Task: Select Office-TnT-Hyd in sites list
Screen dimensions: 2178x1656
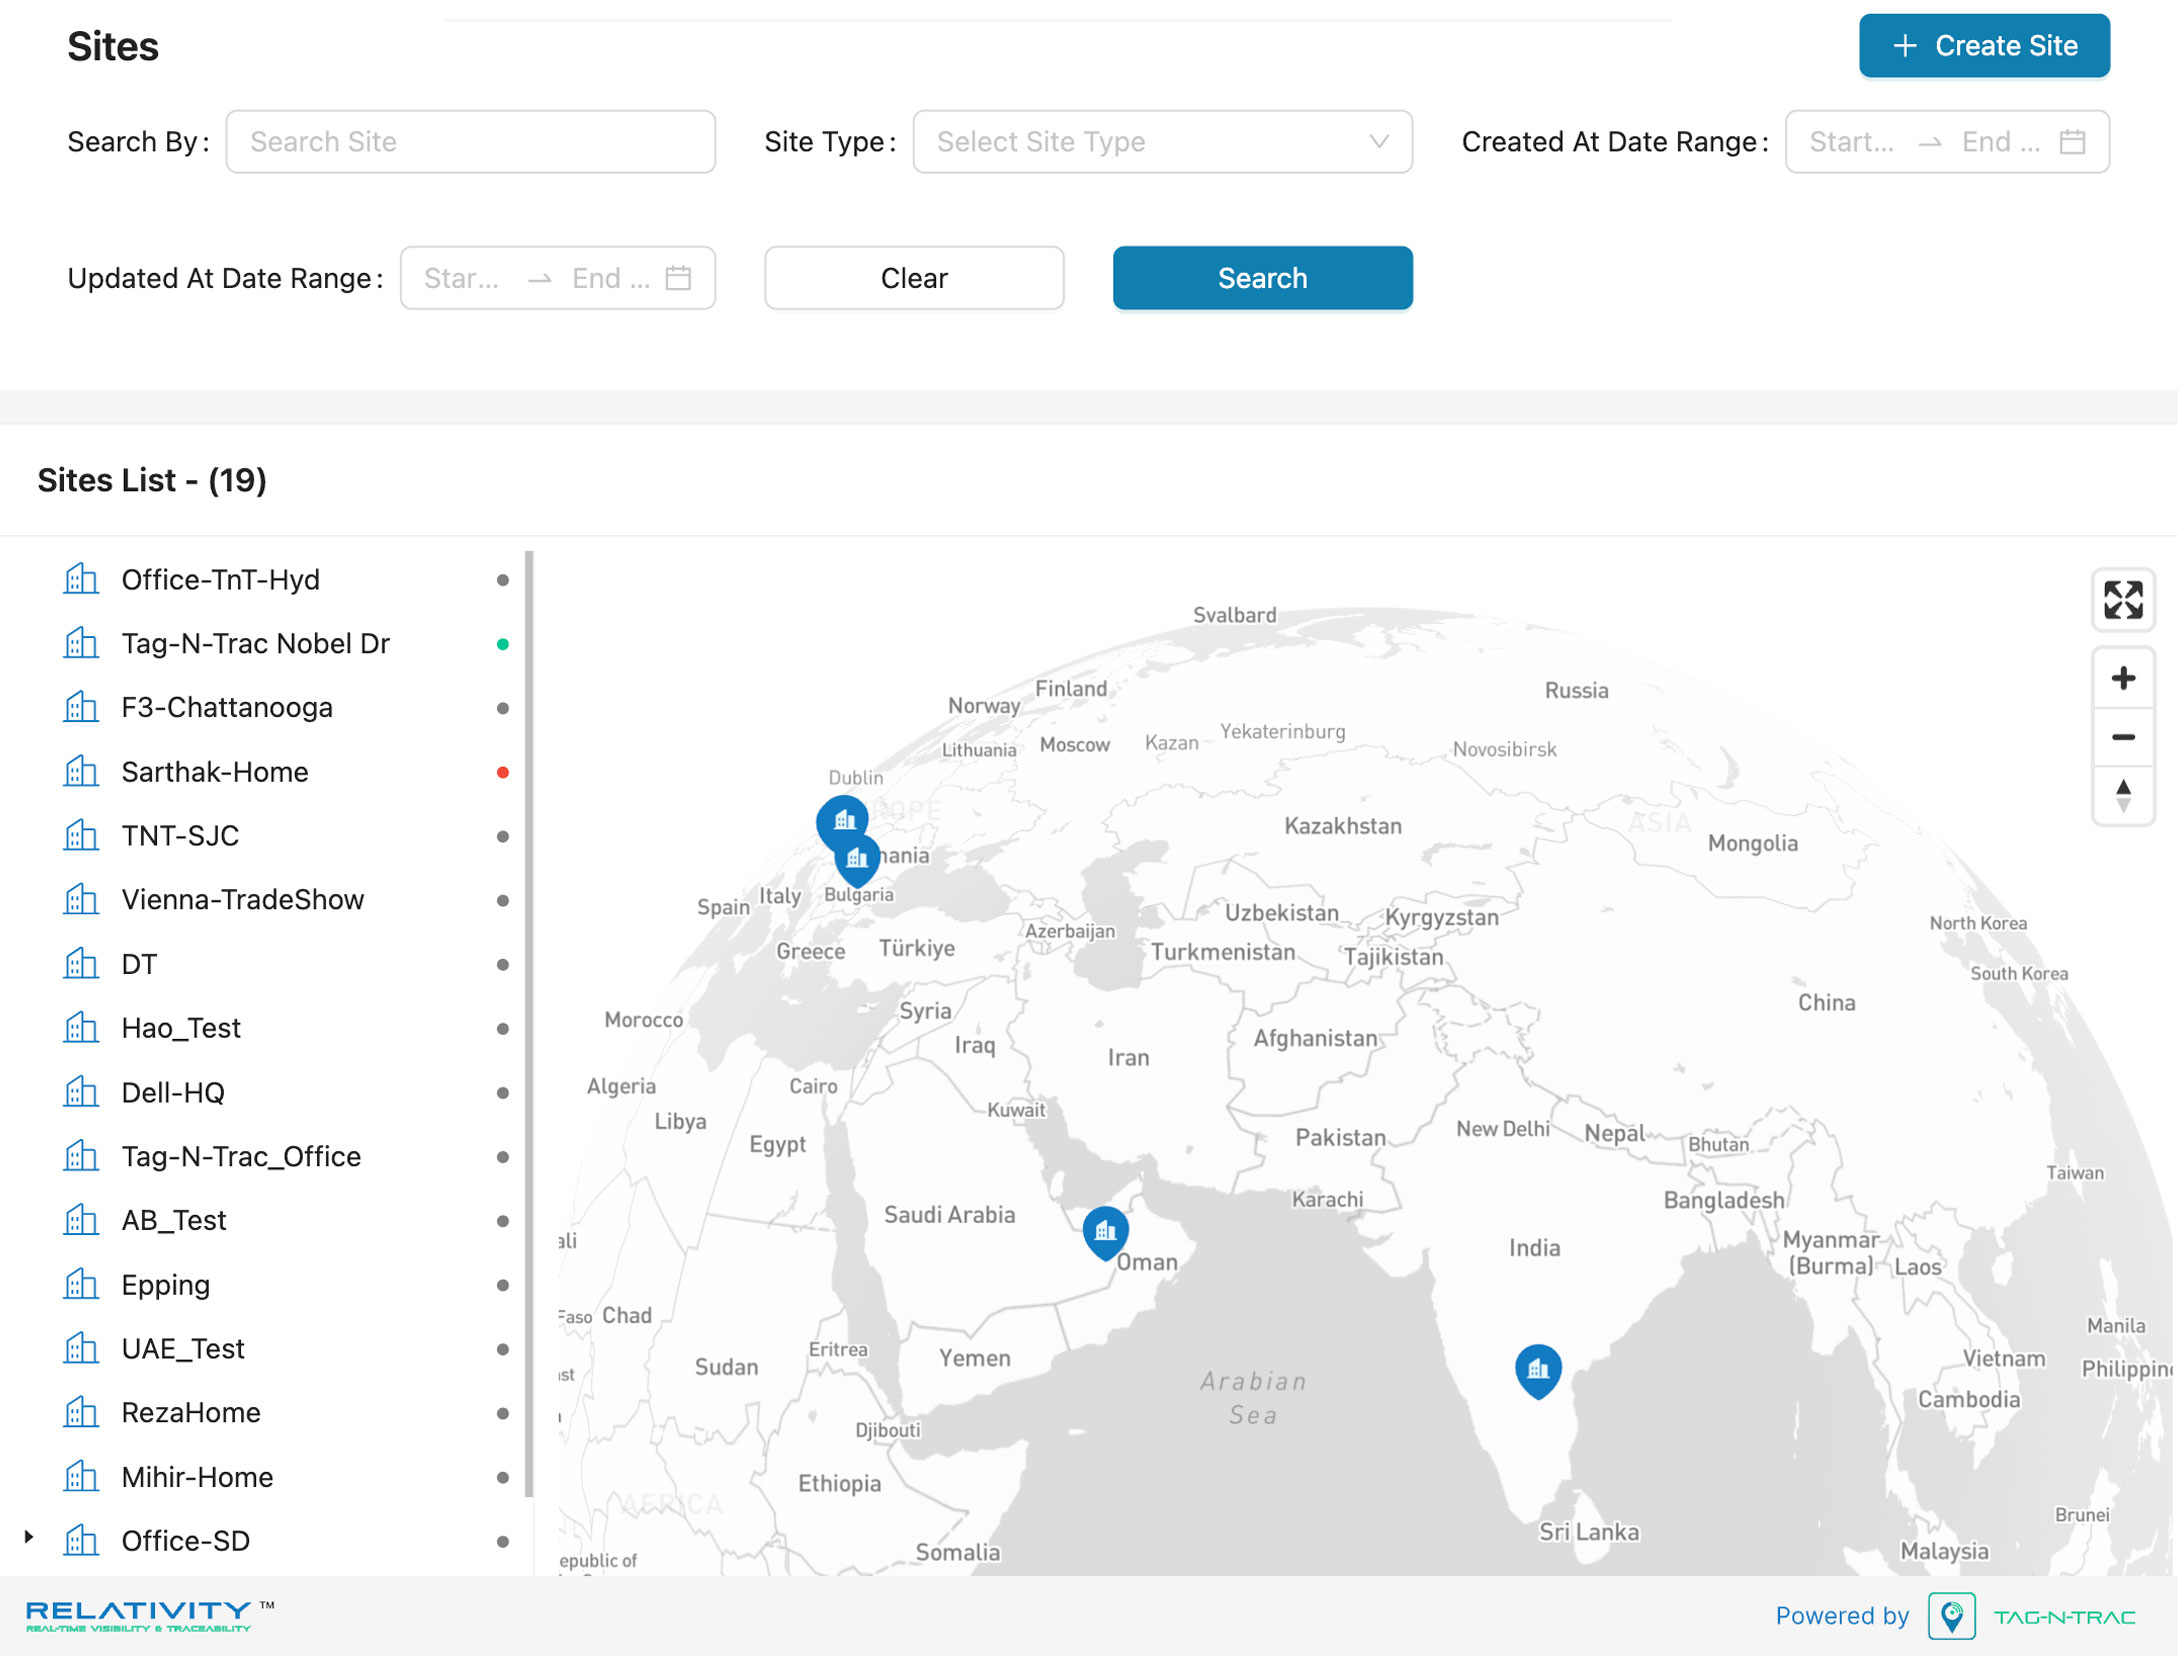Action: tap(220, 580)
